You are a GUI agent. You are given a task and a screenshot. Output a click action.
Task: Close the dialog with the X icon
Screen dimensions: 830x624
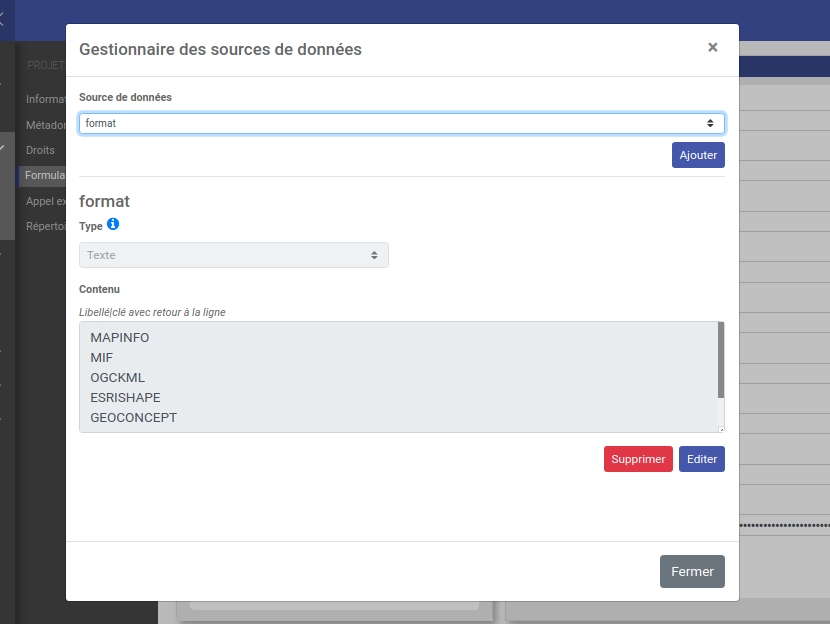pos(712,47)
